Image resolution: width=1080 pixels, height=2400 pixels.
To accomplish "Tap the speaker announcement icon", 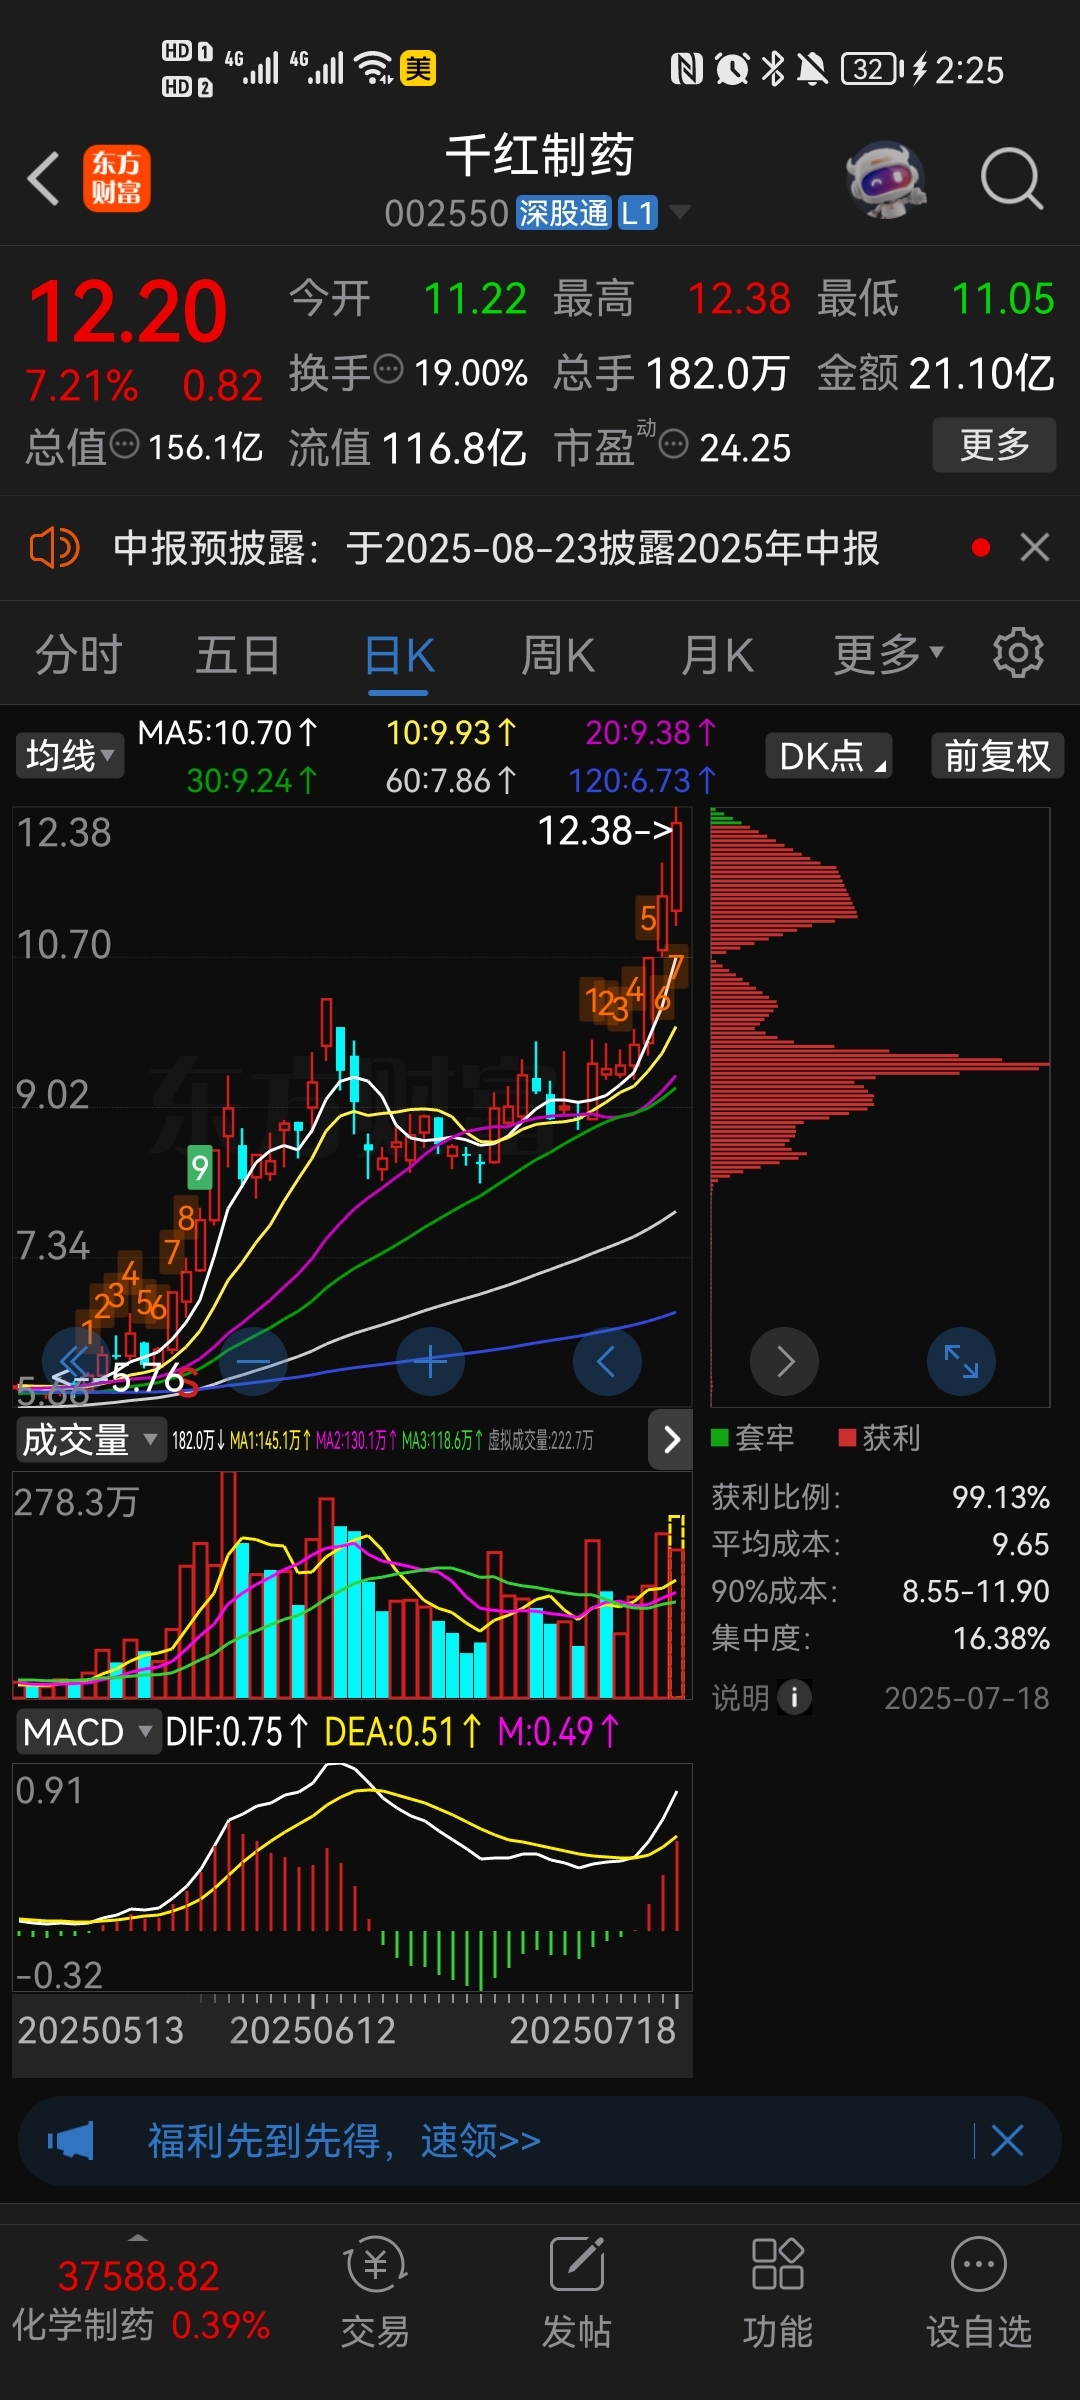I will [54, 548].
